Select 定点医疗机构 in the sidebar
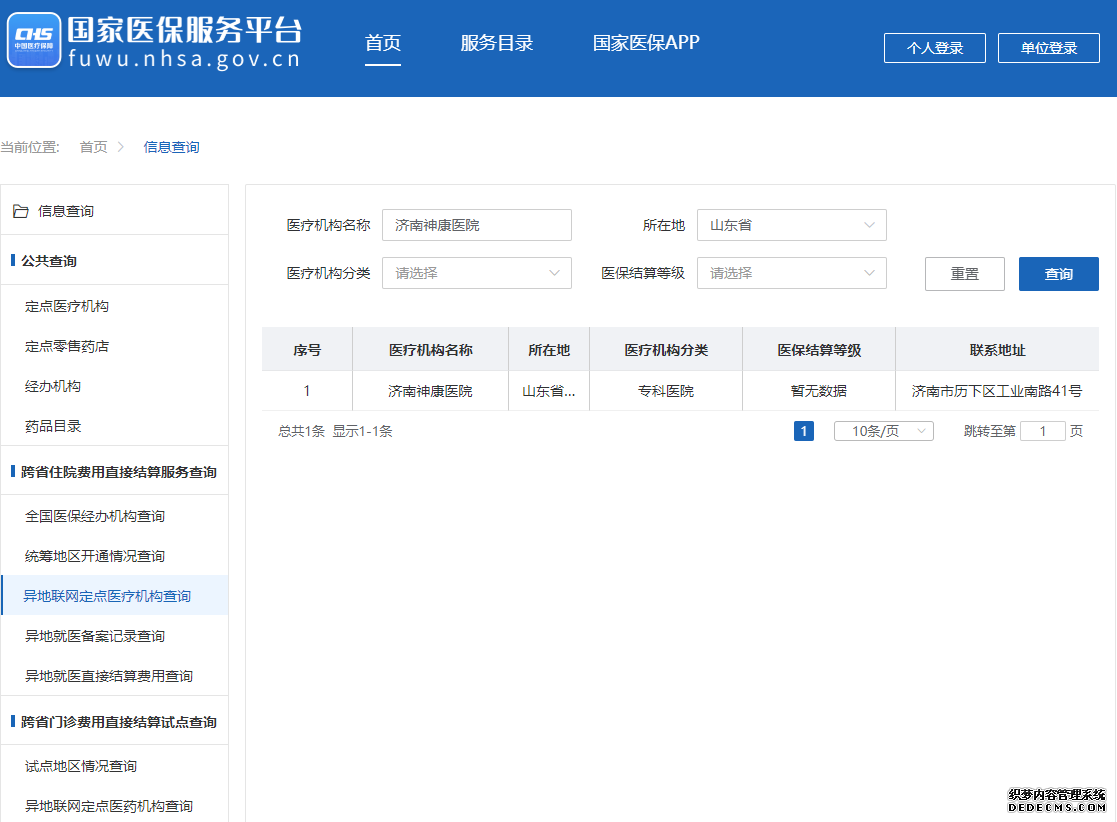The image size is (1117, 822). pos(67,306)
